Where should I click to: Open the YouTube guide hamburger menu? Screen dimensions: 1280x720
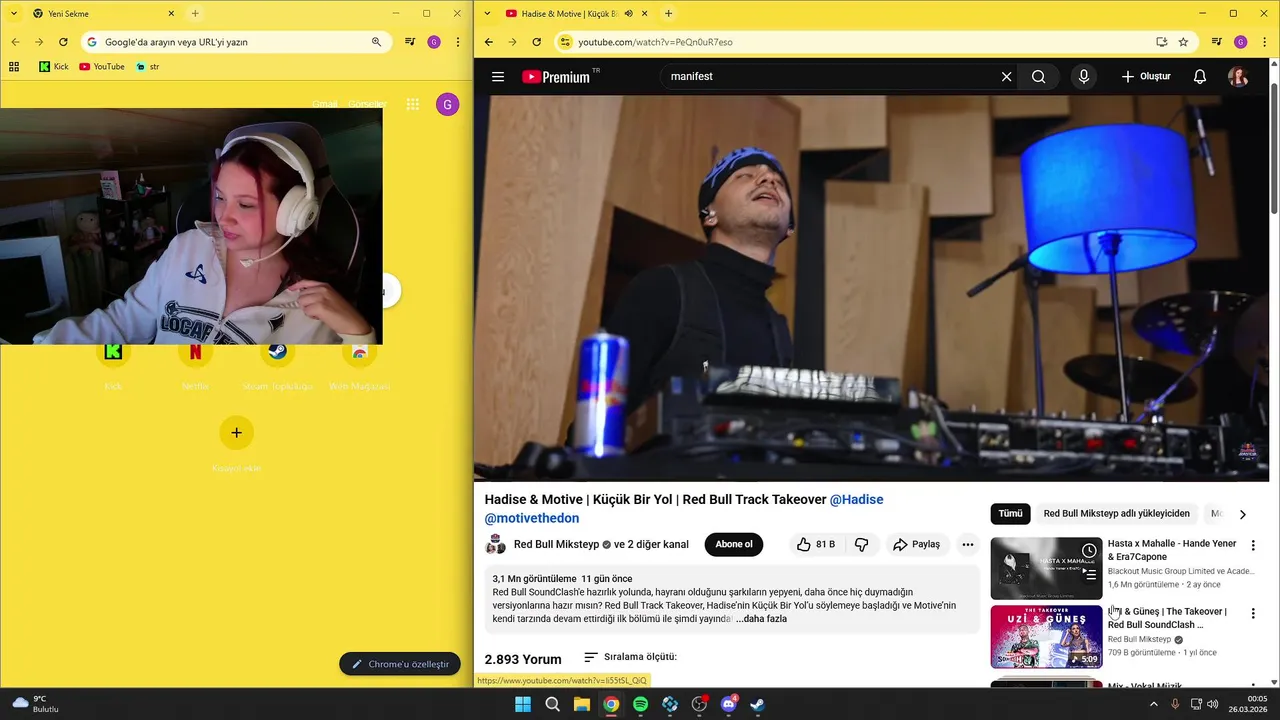pyautogui.click(x=498, y=77)
